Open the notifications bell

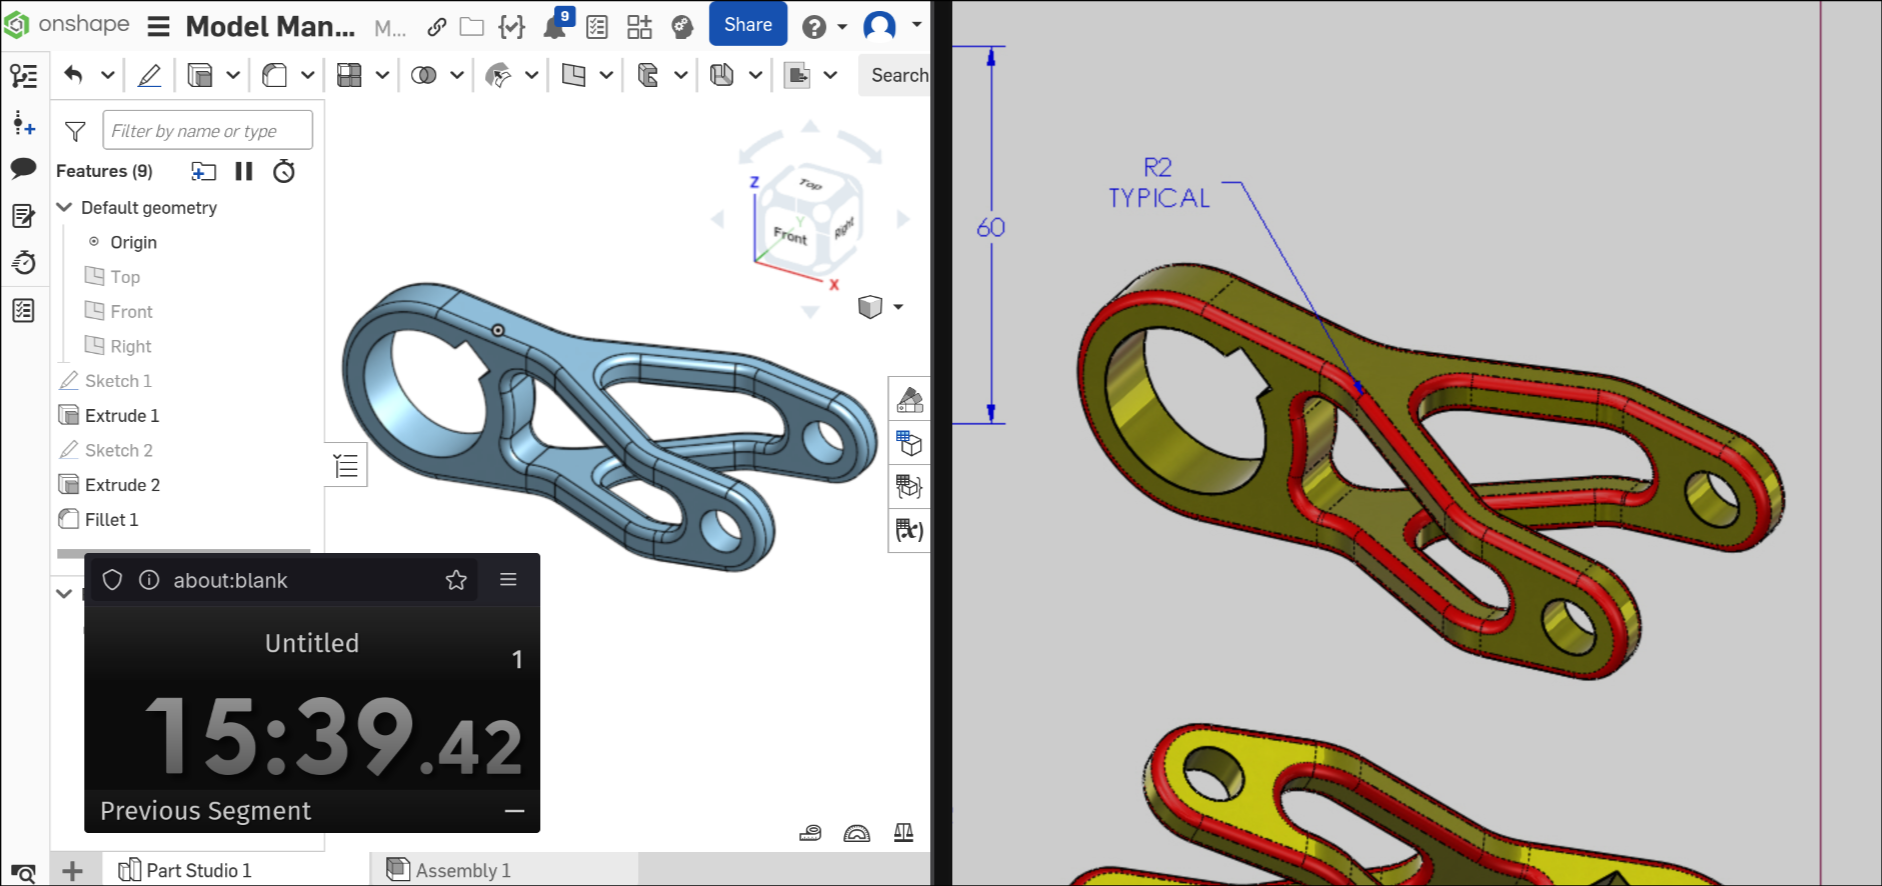pos(554,27)
